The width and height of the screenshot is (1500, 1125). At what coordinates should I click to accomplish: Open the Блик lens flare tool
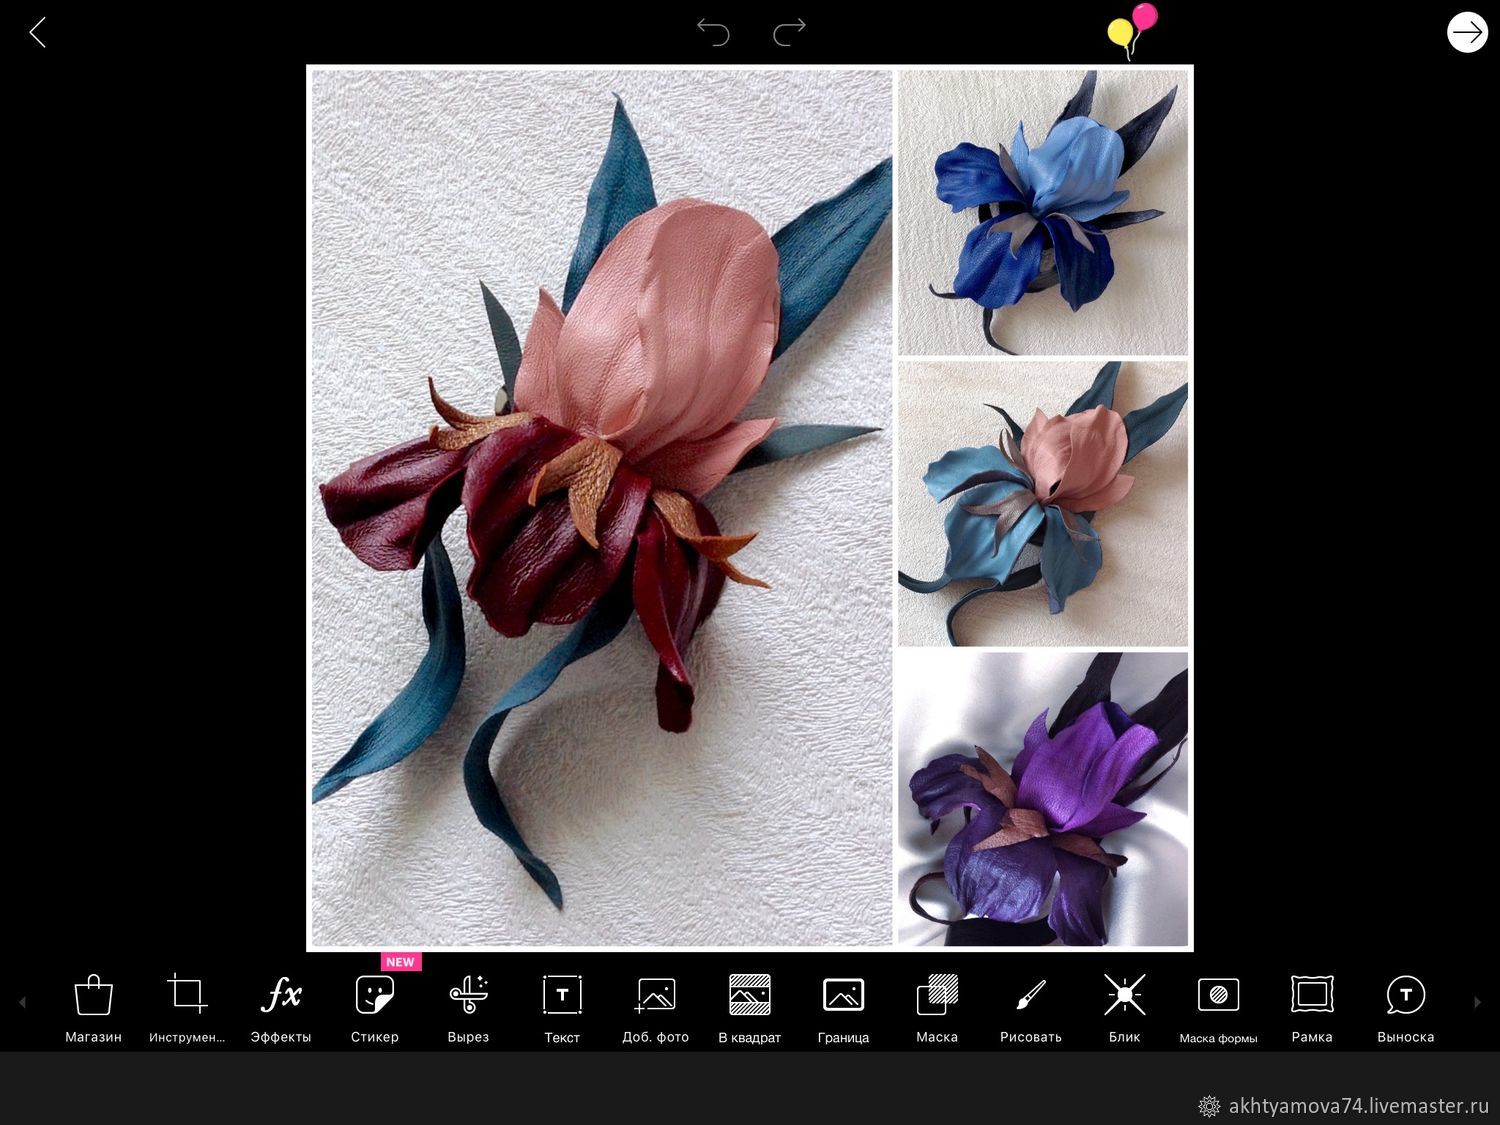point(1125,1008)
